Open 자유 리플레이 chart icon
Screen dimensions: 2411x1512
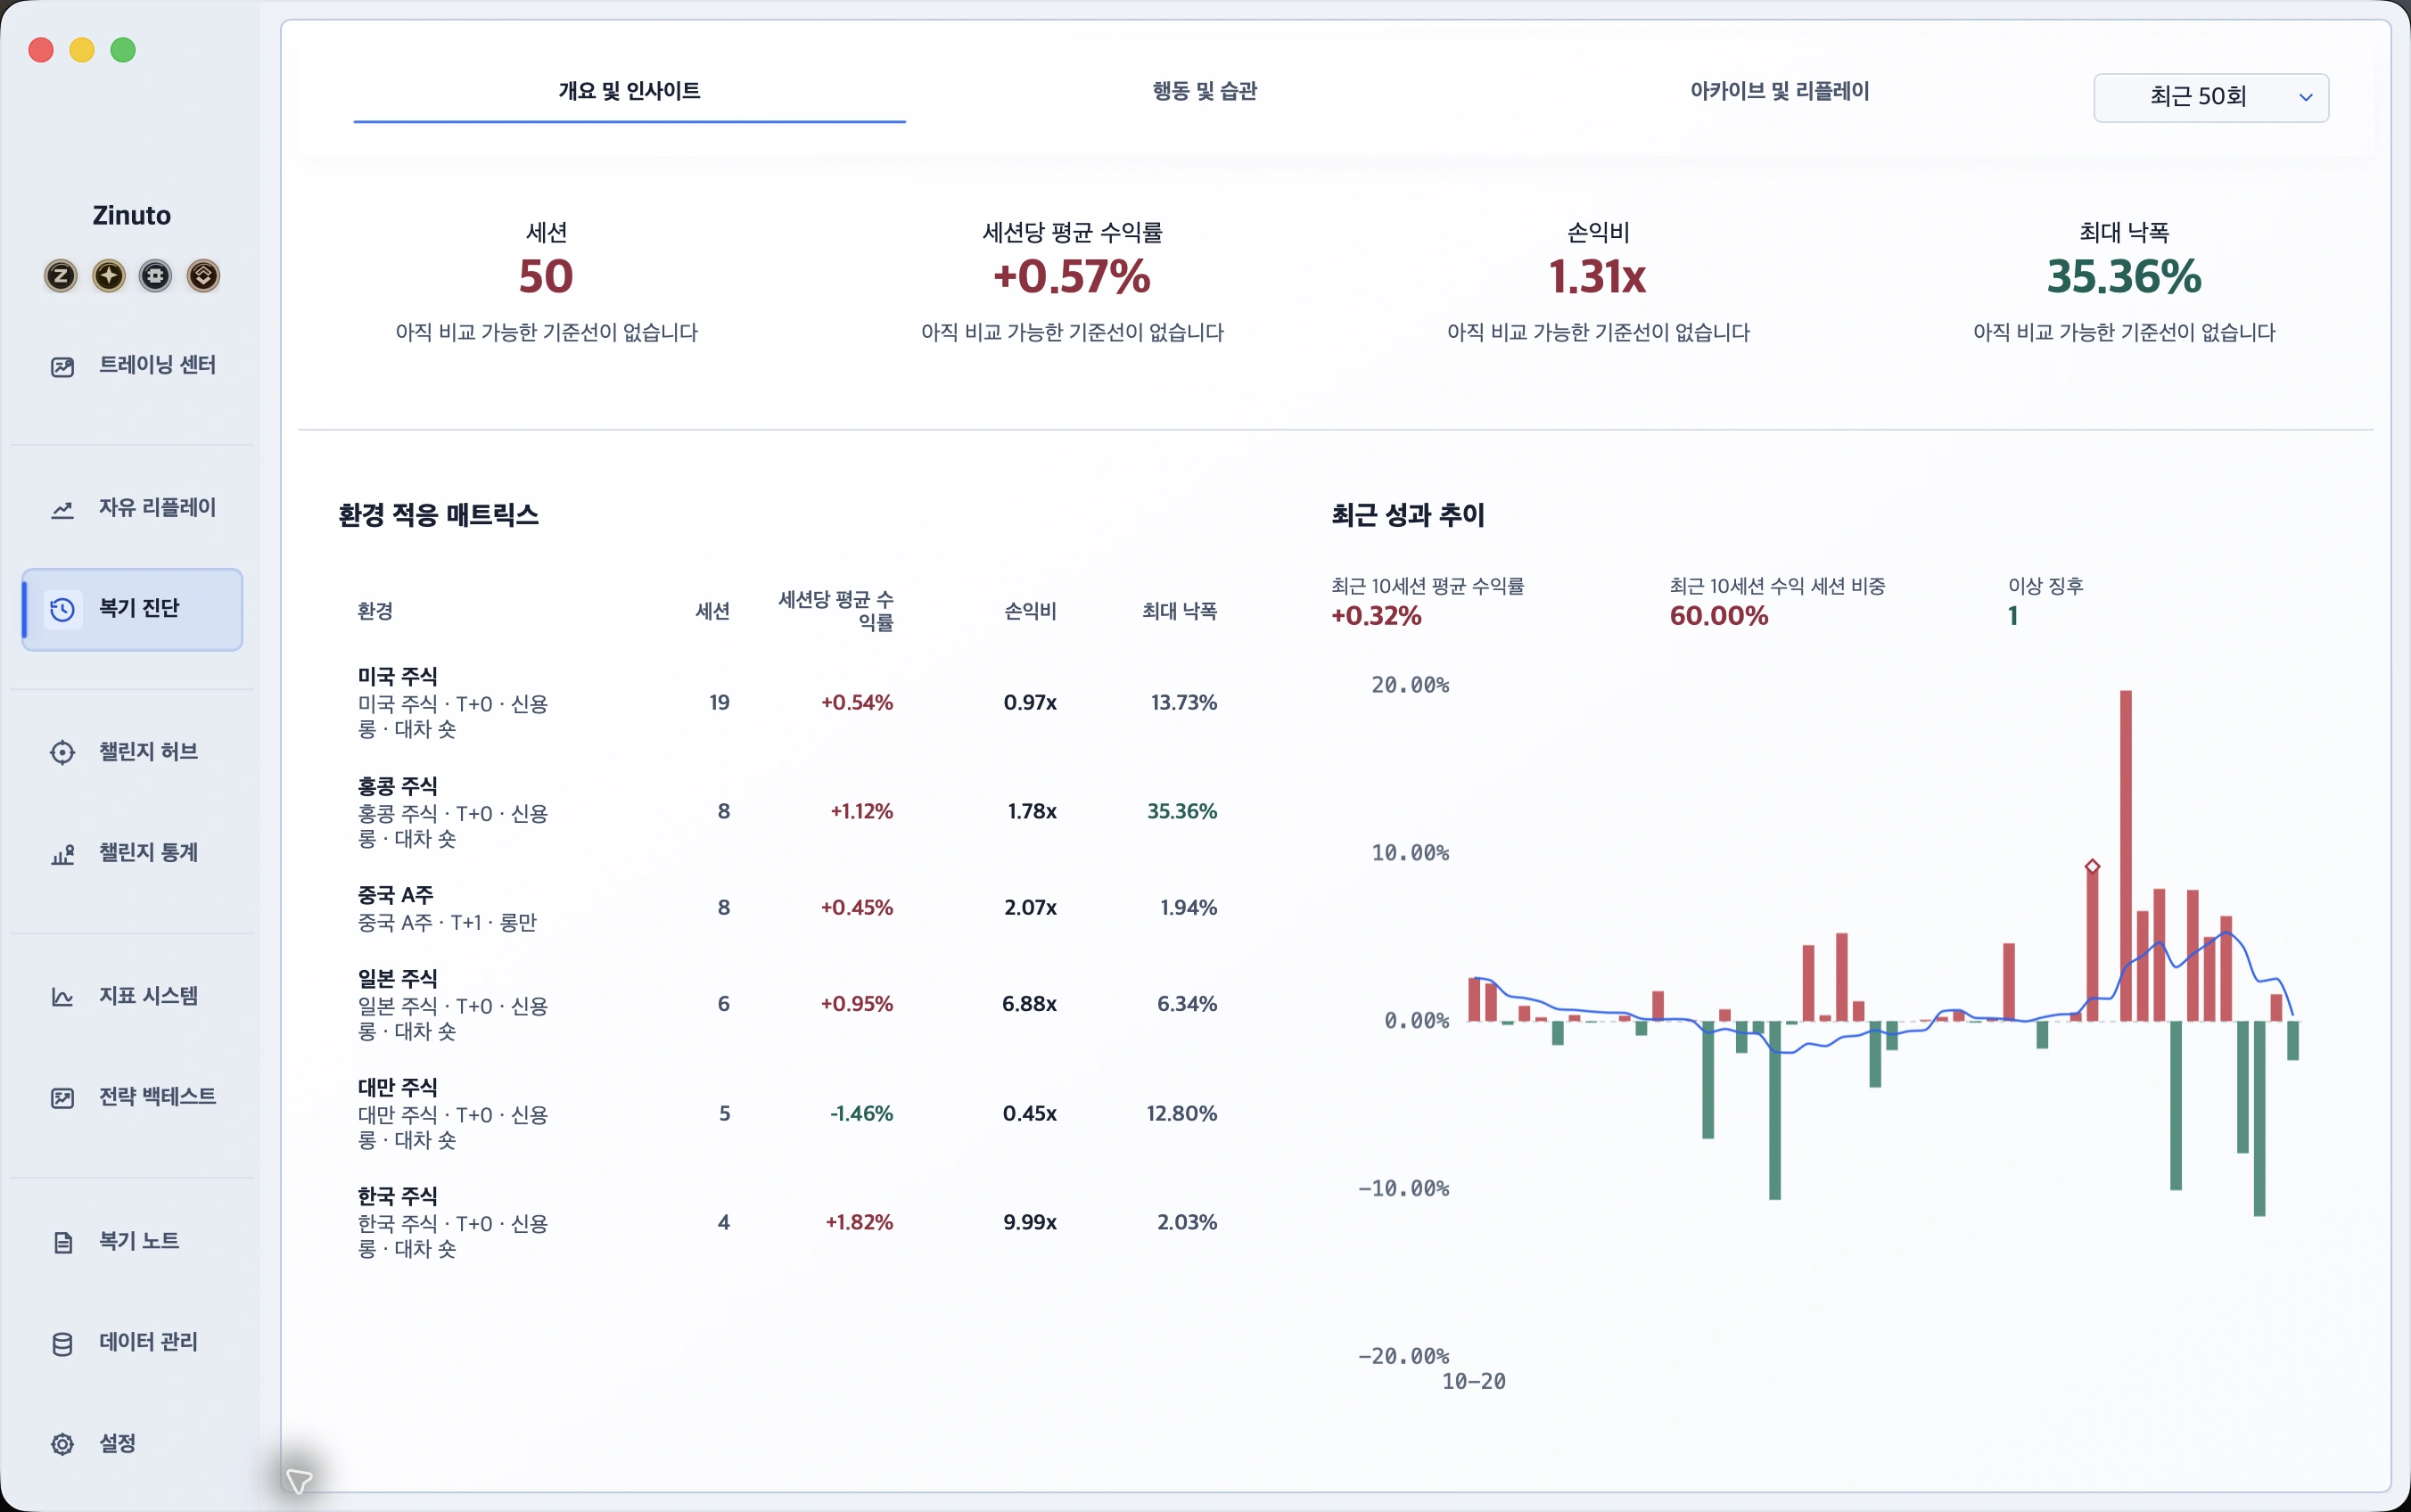click(x=62, y=509)
